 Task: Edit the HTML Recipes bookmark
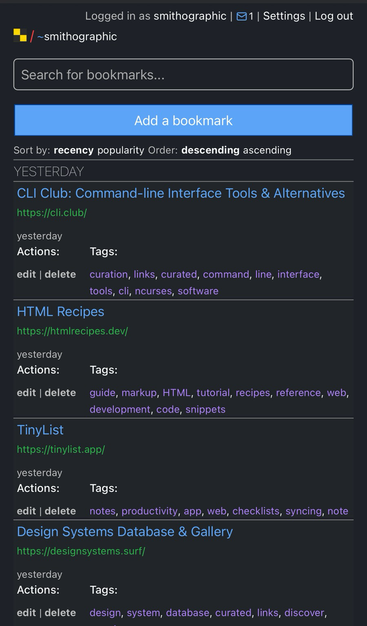[x=26, y=392]
